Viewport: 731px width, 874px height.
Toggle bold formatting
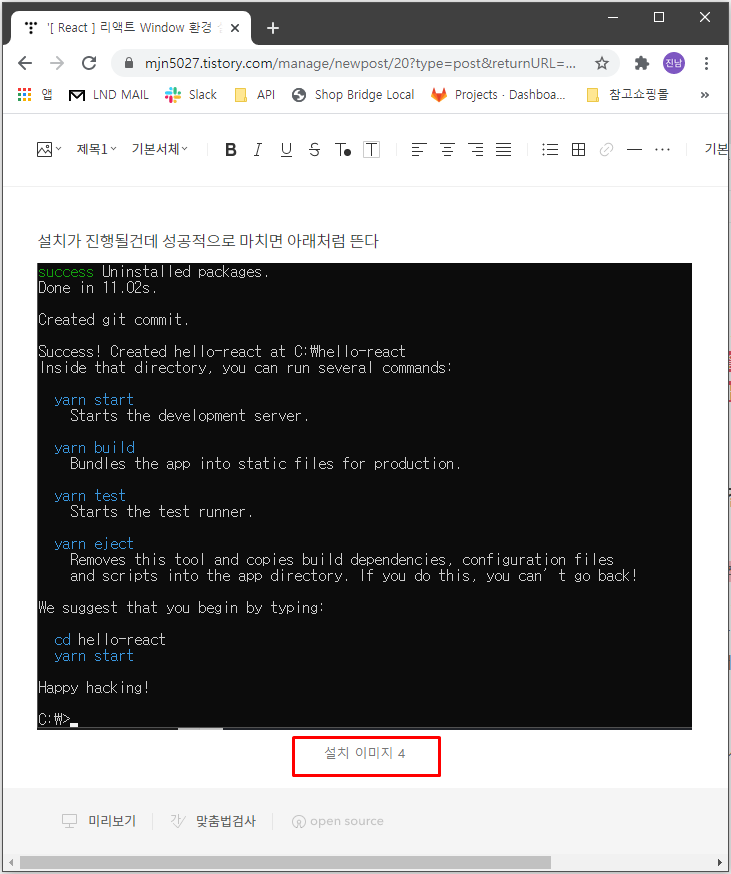(x=230, y=149)
